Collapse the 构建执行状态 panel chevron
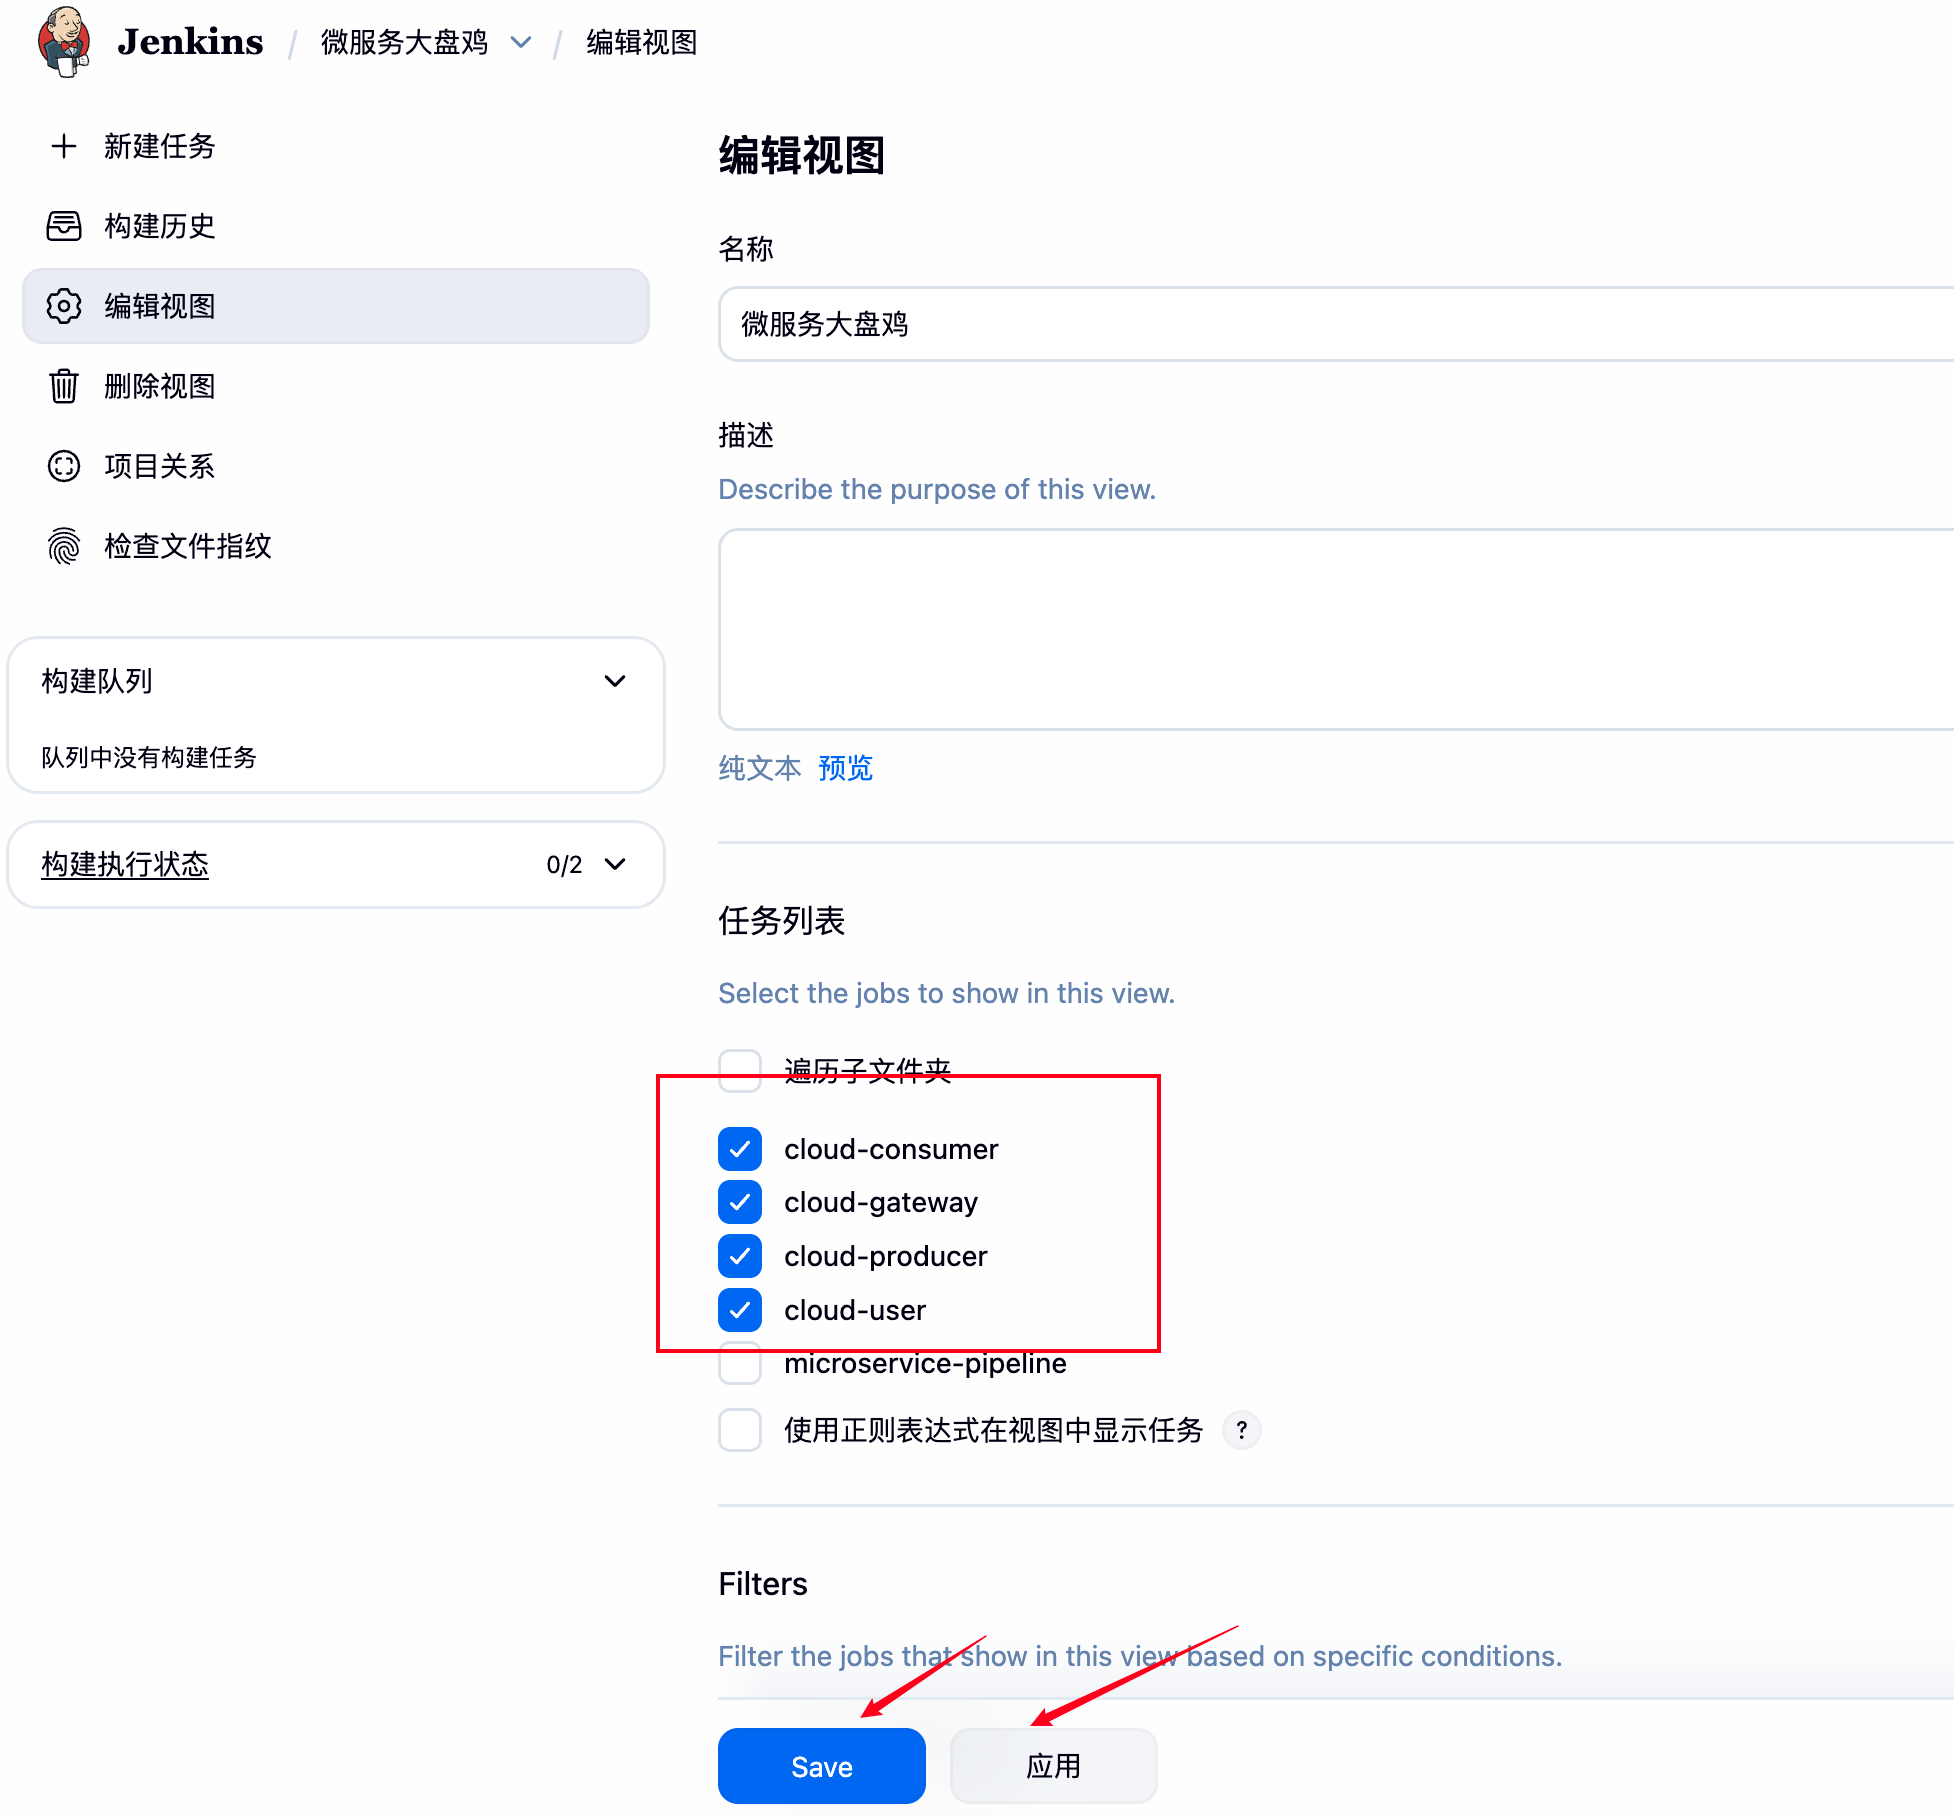Screen dimensions: 1954x1816 pyautogui.click(x=615, y=864)
